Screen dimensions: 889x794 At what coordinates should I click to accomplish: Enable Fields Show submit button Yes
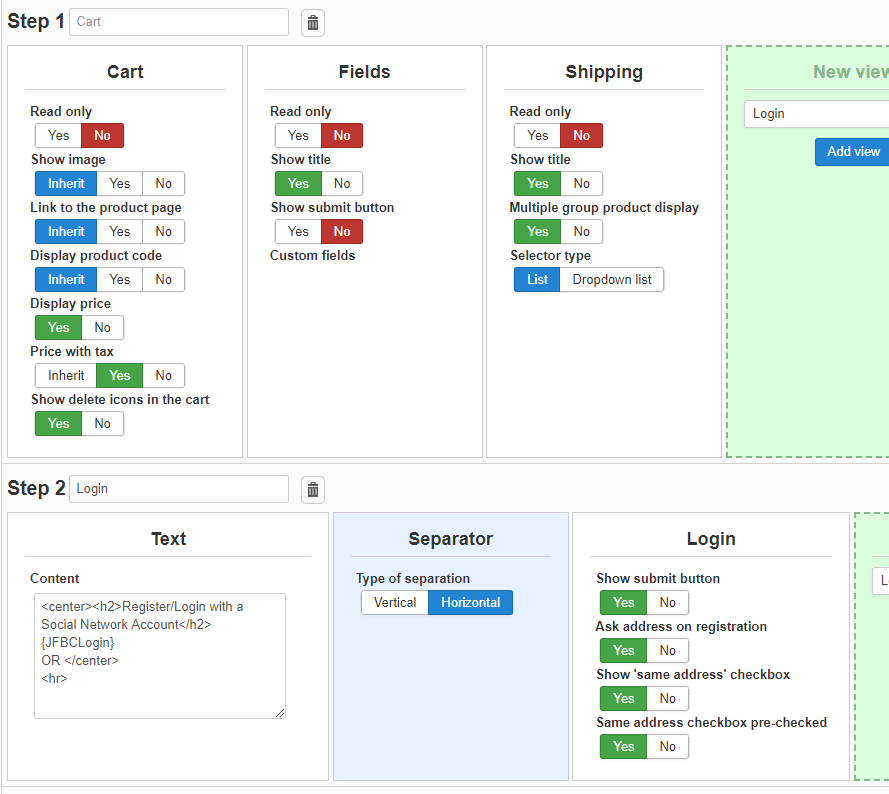(298, 232)
